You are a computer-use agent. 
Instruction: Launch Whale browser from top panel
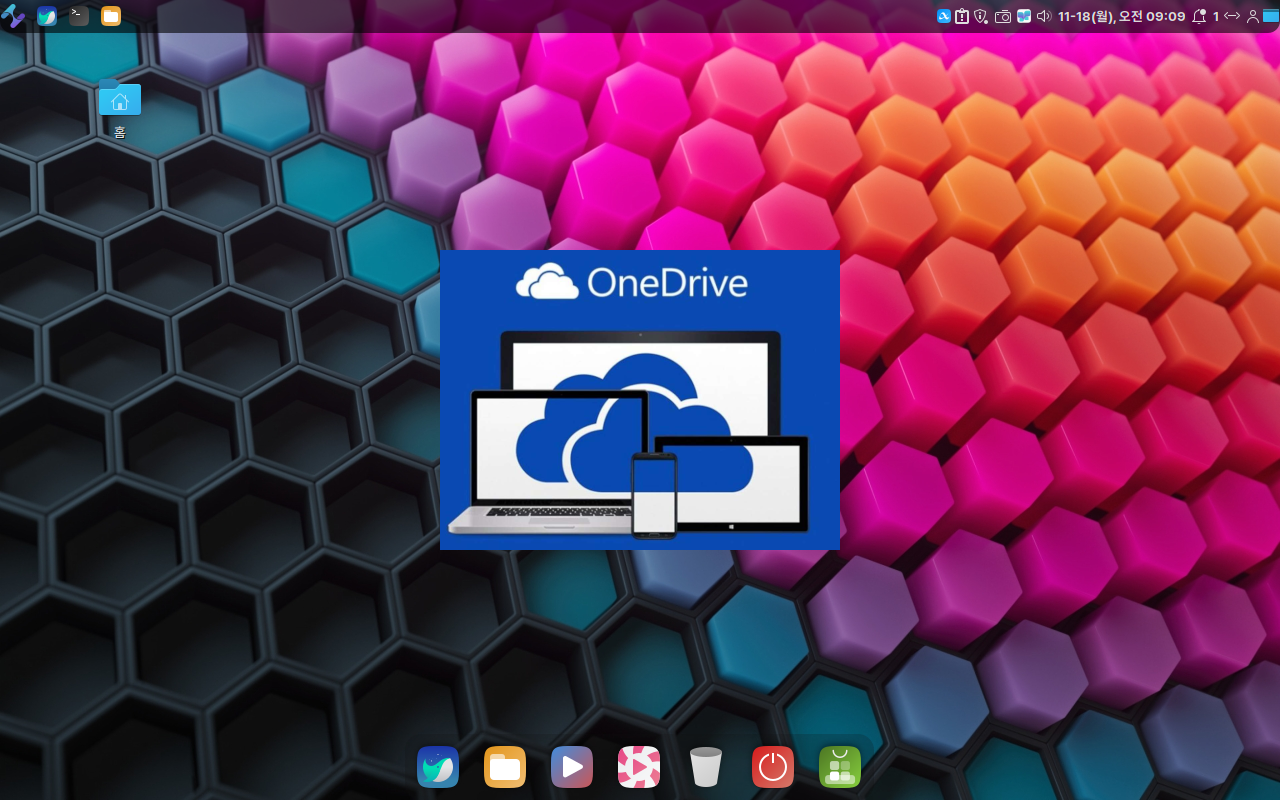tap(47, 16)
